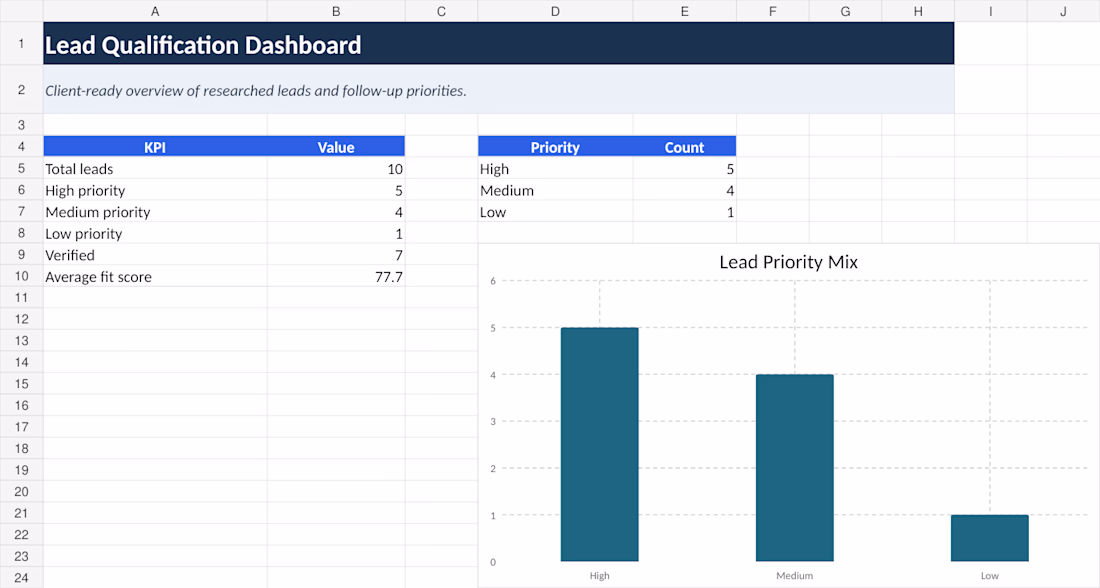Click the Lead Priority Mix chart title
The width and height of the screenshot is (1100, 588).
789,262
